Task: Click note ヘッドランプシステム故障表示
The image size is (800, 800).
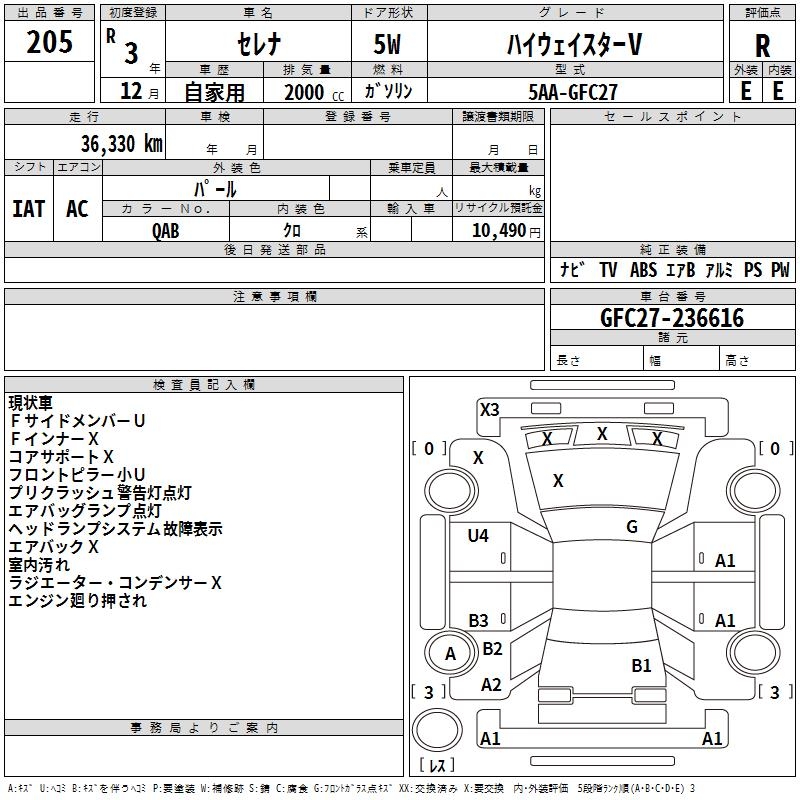Action: 115,529
